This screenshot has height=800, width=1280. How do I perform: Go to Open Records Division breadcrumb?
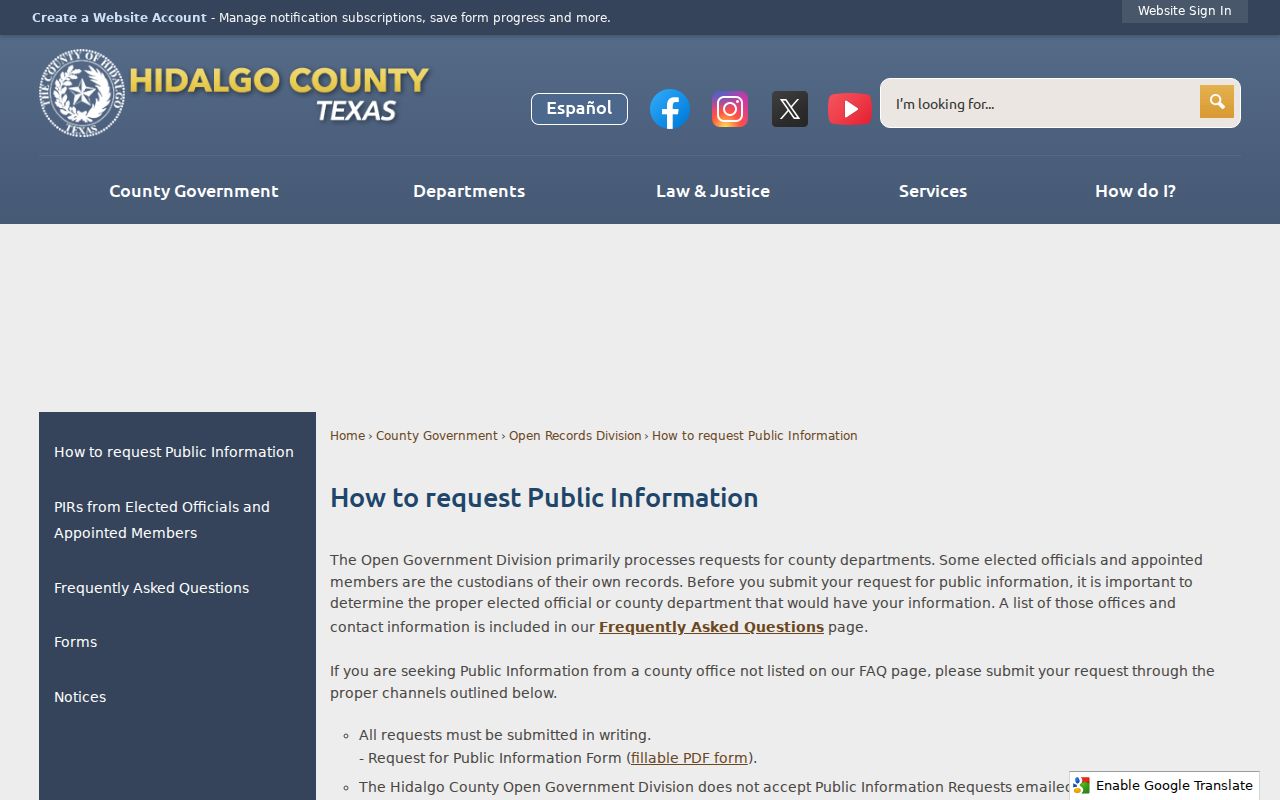[575, 436]
